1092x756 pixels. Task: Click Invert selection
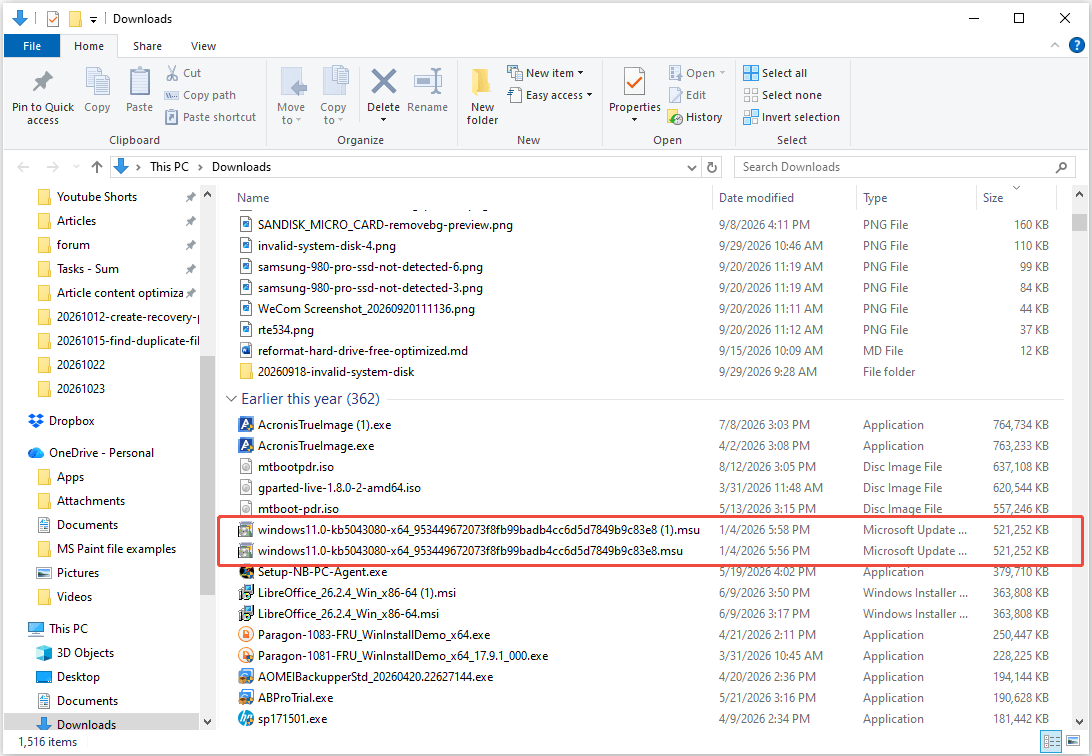[791, 117]
